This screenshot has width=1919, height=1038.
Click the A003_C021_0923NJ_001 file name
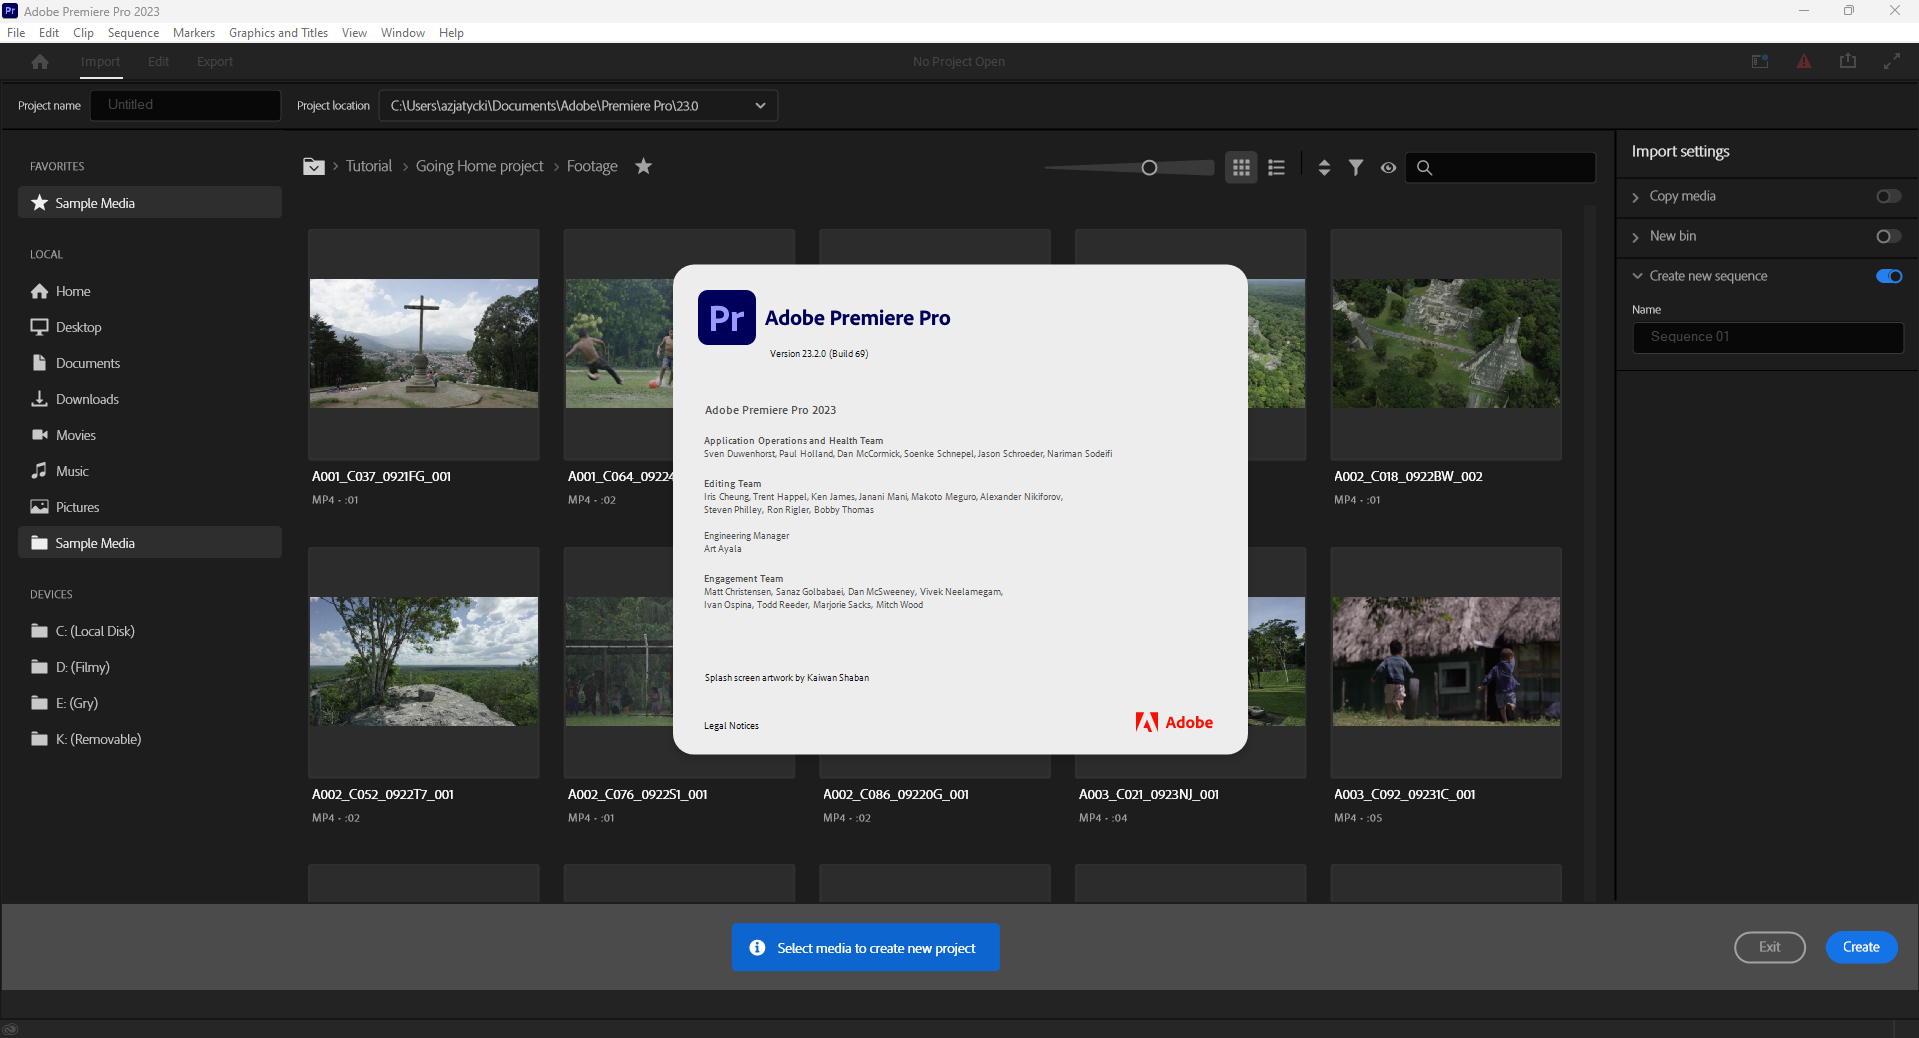coord(1149,795)
